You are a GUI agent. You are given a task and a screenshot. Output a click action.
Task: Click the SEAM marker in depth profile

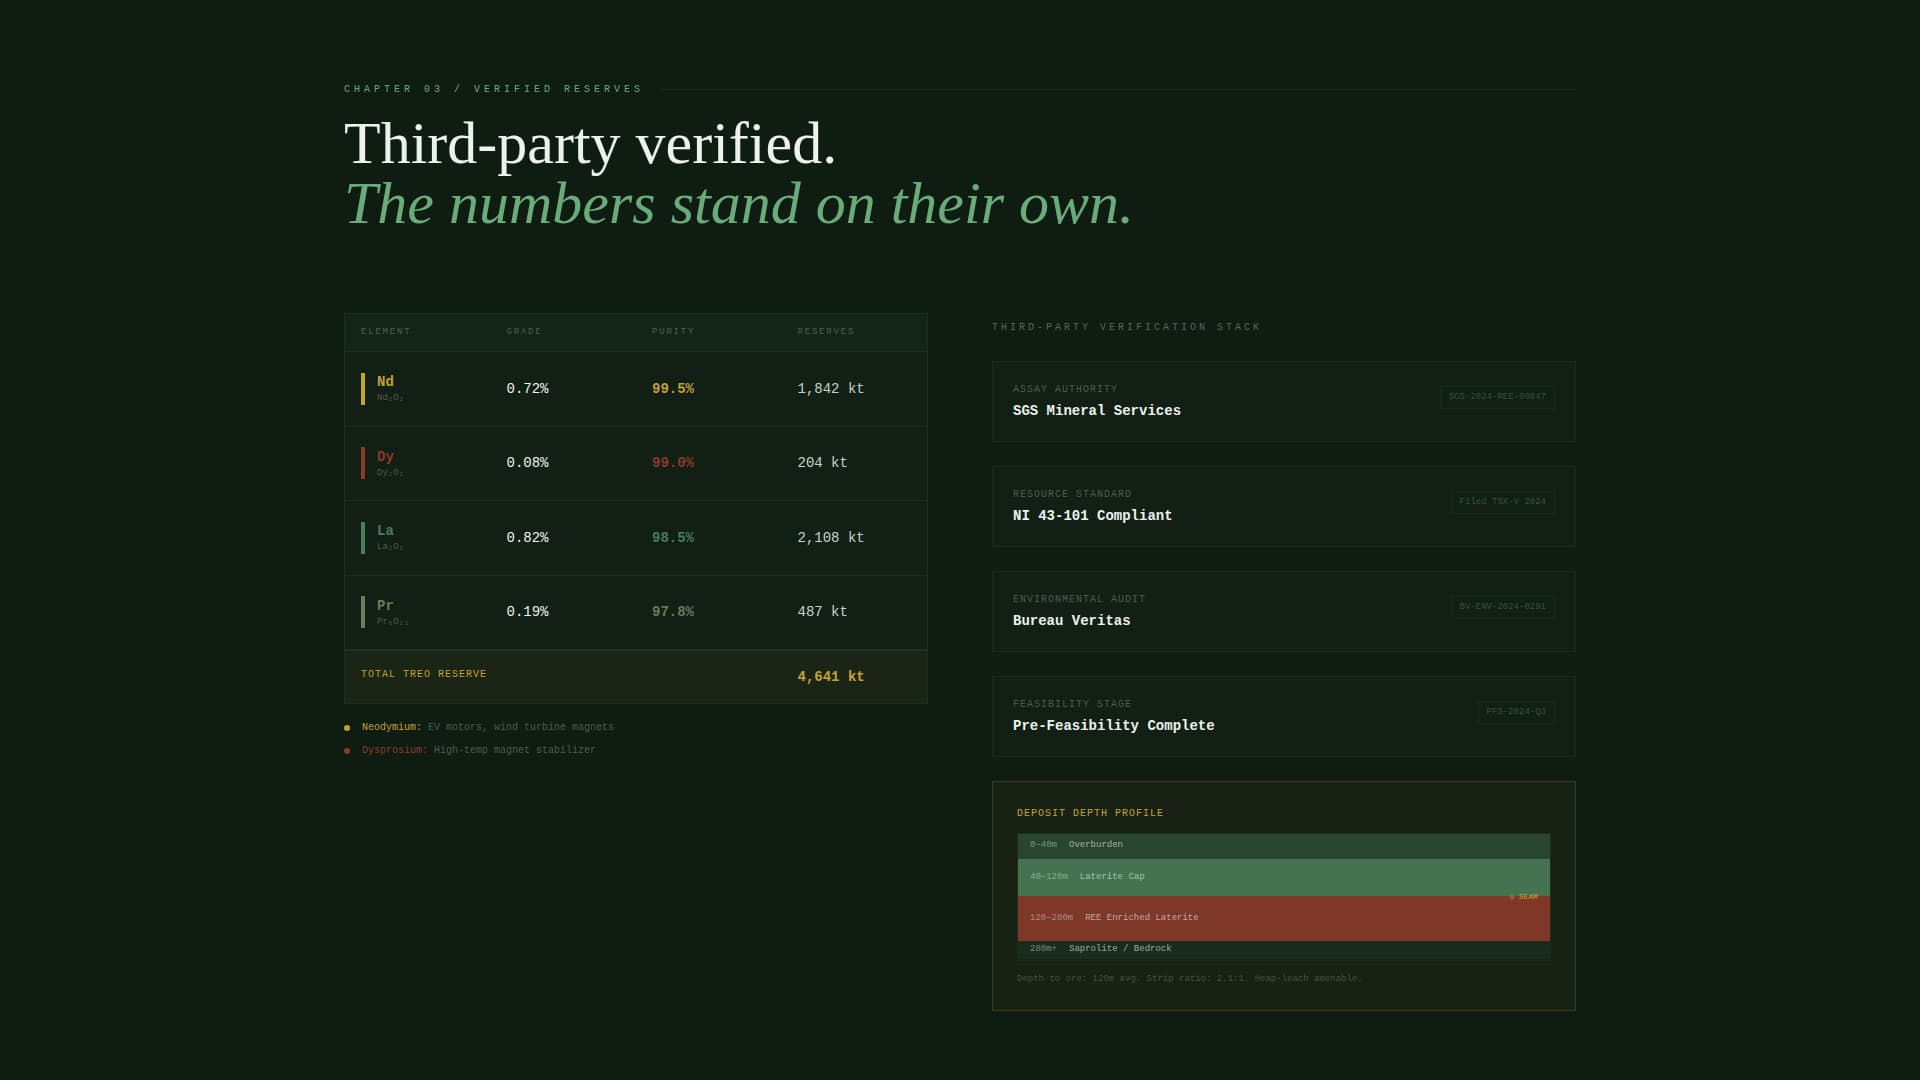1524,897
